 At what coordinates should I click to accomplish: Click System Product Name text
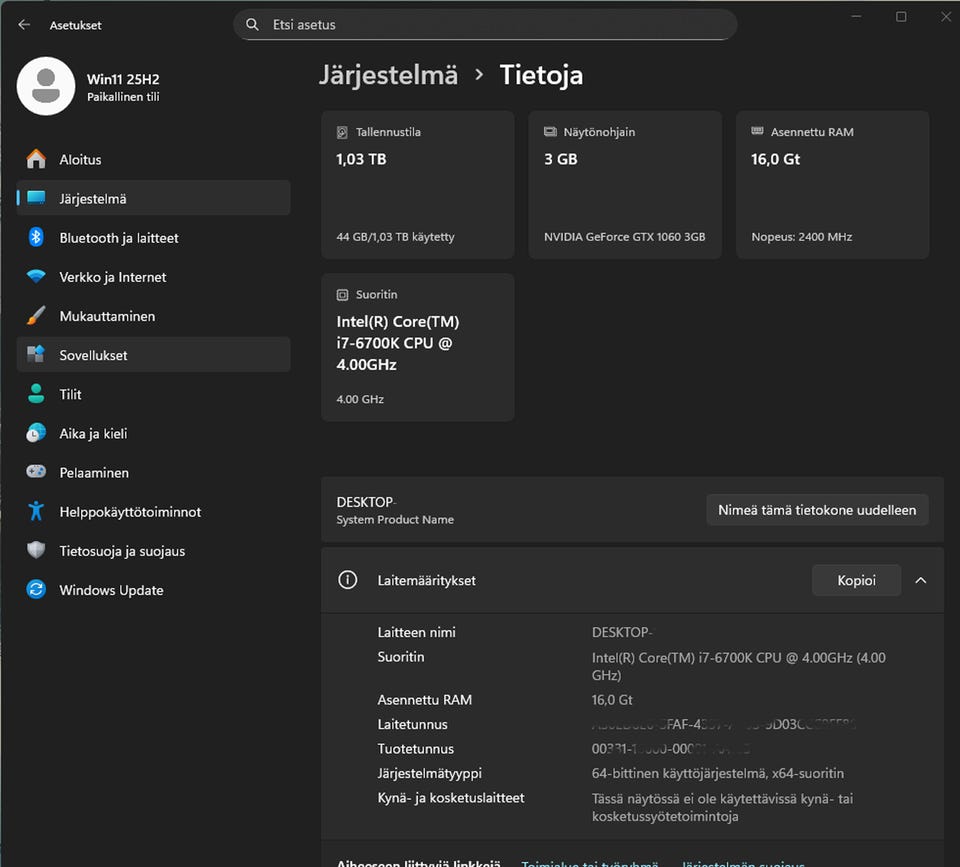tap(395, 519)
